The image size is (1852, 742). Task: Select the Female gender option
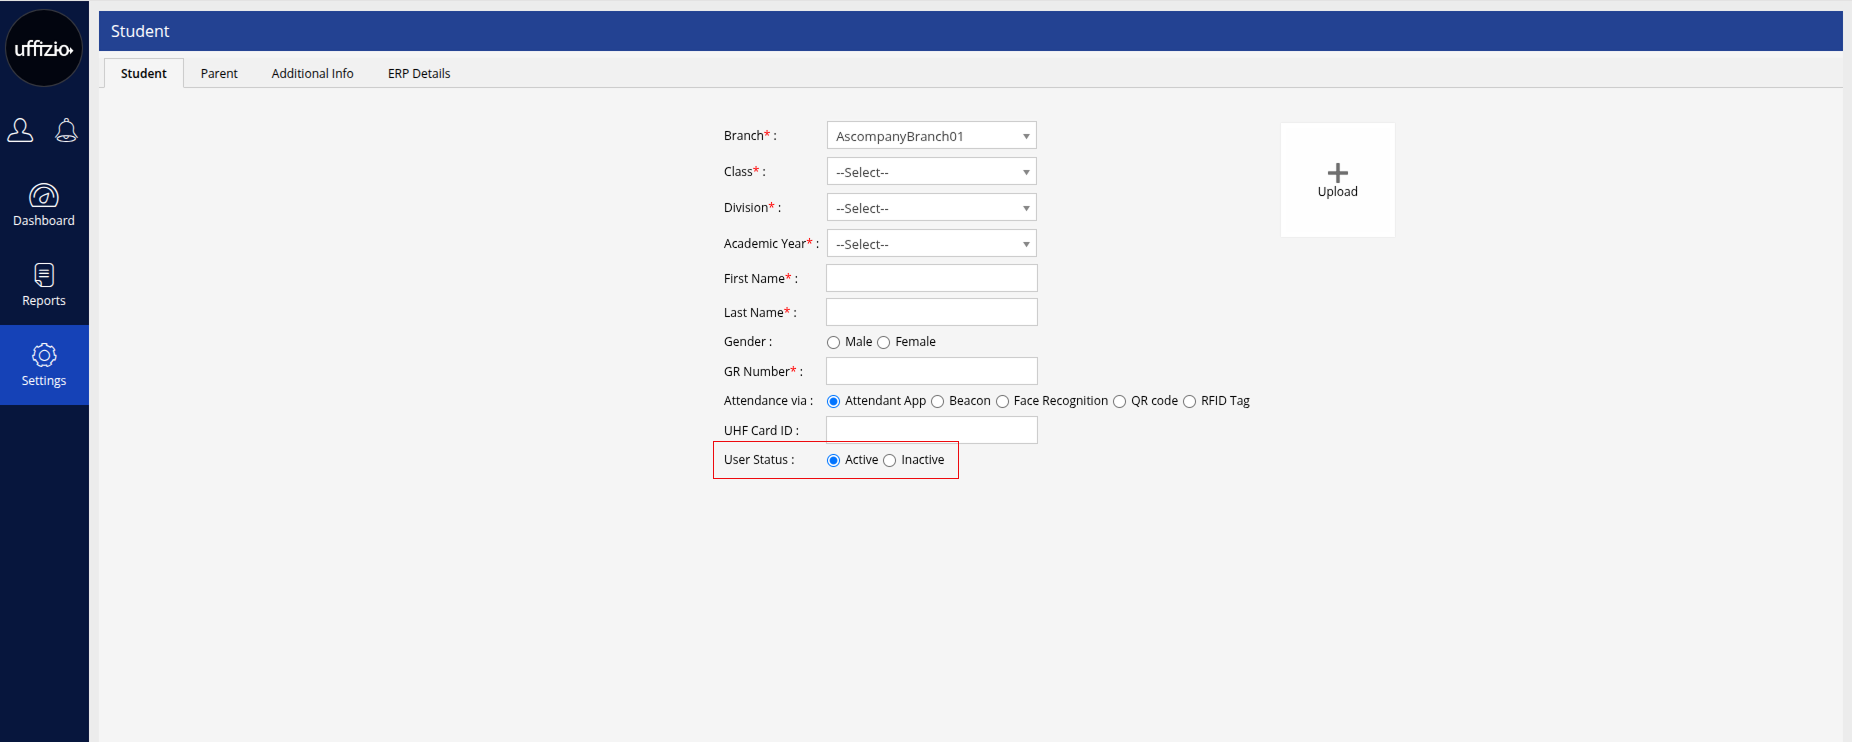(x=884, y=342)
